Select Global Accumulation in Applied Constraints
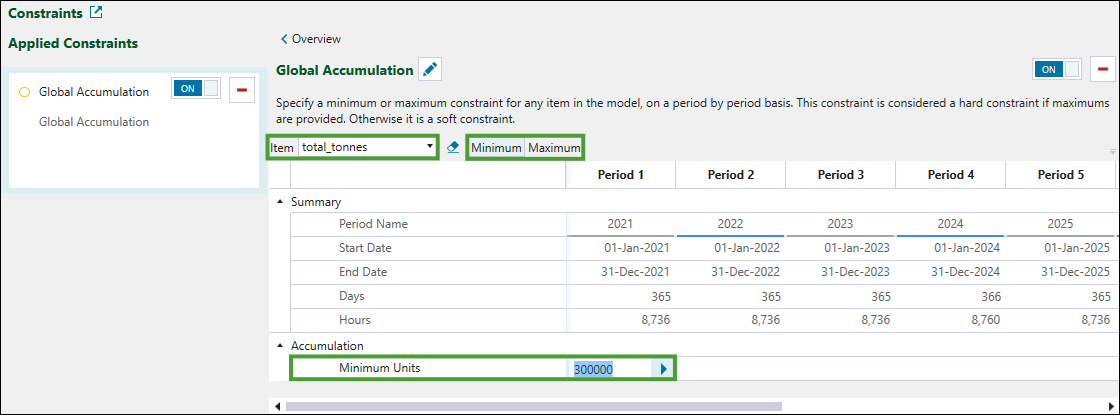This screenshot has height=415, width=1120. [94, 92]
